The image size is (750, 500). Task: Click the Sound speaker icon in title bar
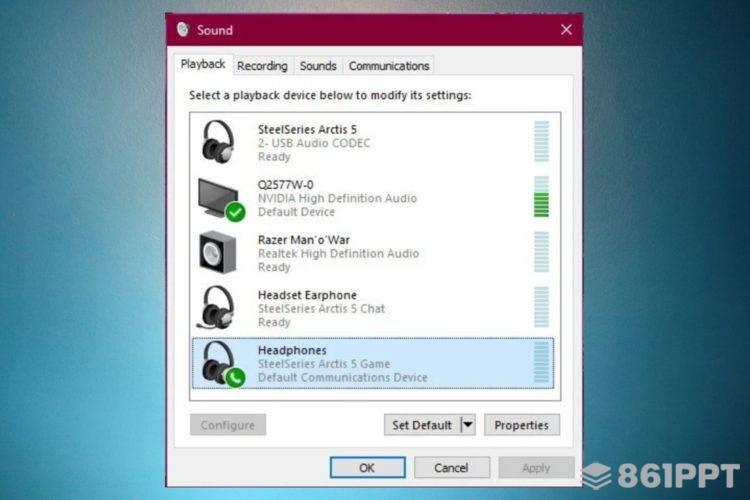pyautogui.click(x=183, y=30)
